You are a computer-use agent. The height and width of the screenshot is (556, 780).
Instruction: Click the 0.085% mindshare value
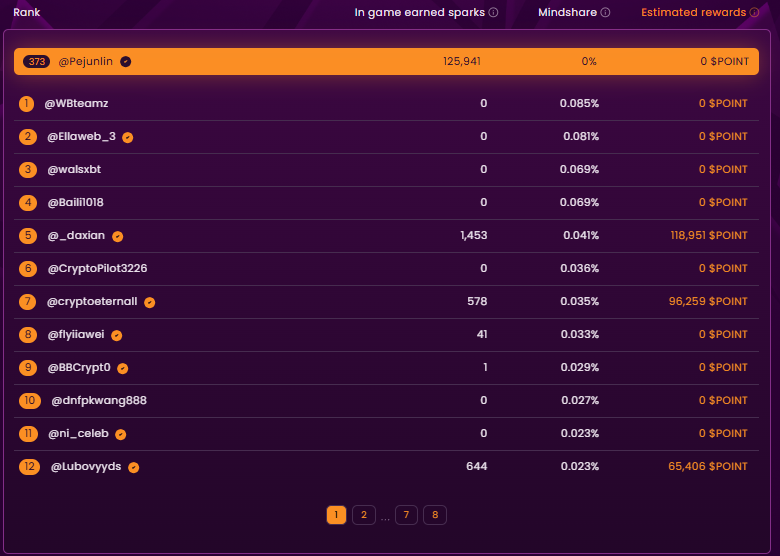point(579,103)
